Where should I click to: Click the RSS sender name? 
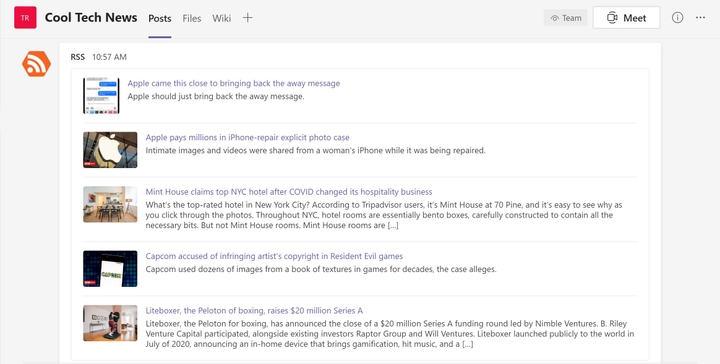tap(78, 57)
